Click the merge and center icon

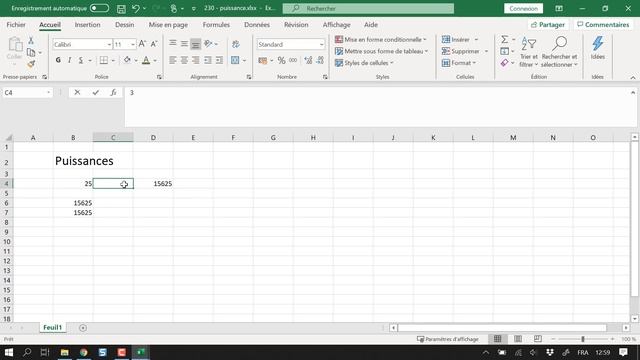[235, 60]
